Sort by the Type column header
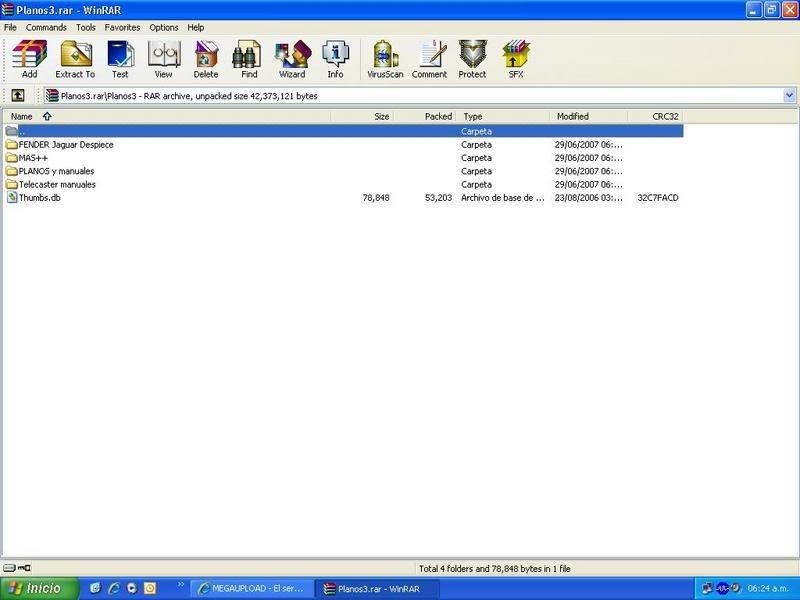Image resolution: width=800 pixels, height=600 pixels. click(503, 116)
